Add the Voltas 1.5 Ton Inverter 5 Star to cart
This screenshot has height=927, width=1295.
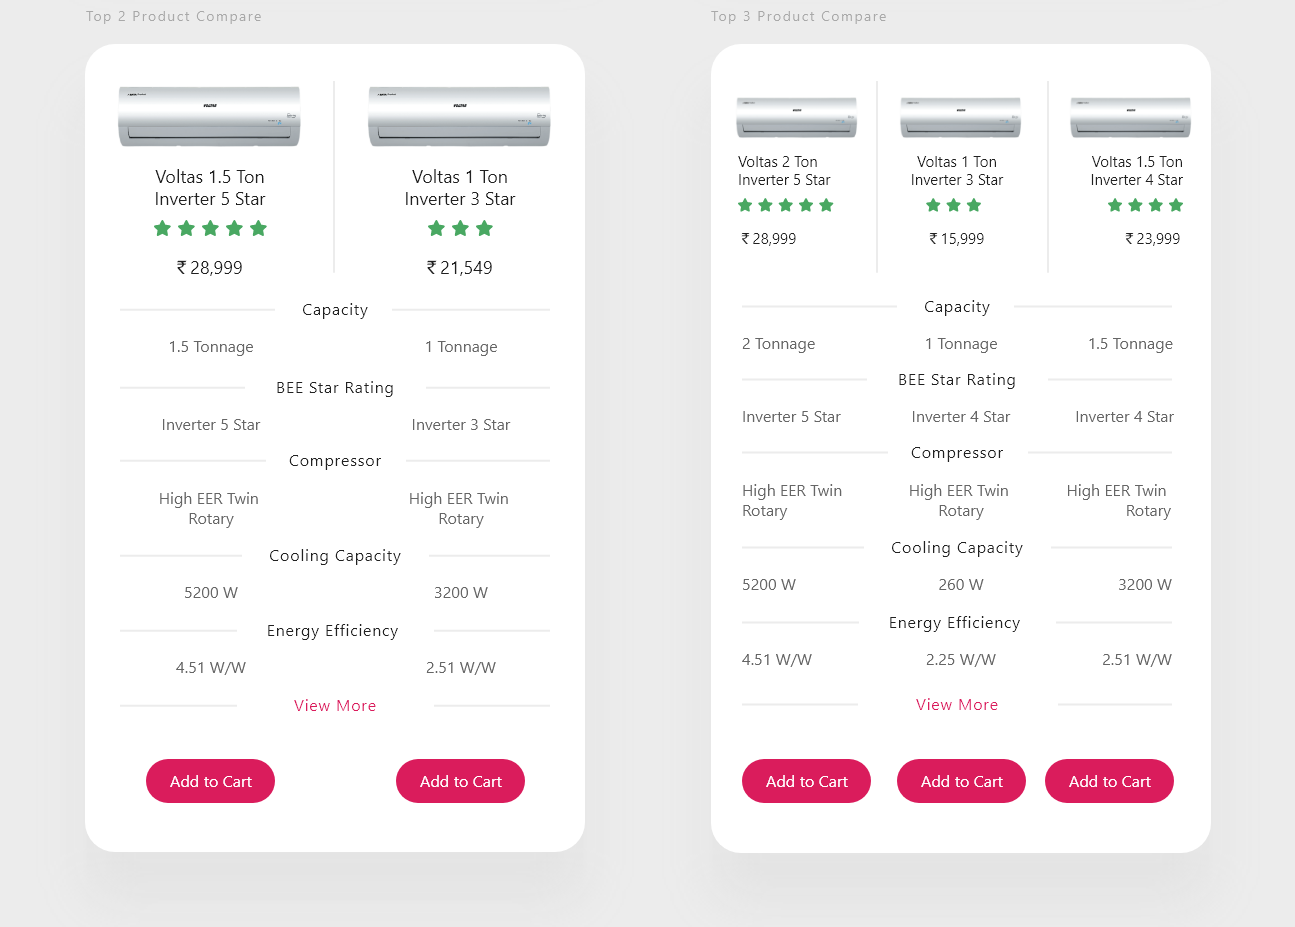point(210,781)
